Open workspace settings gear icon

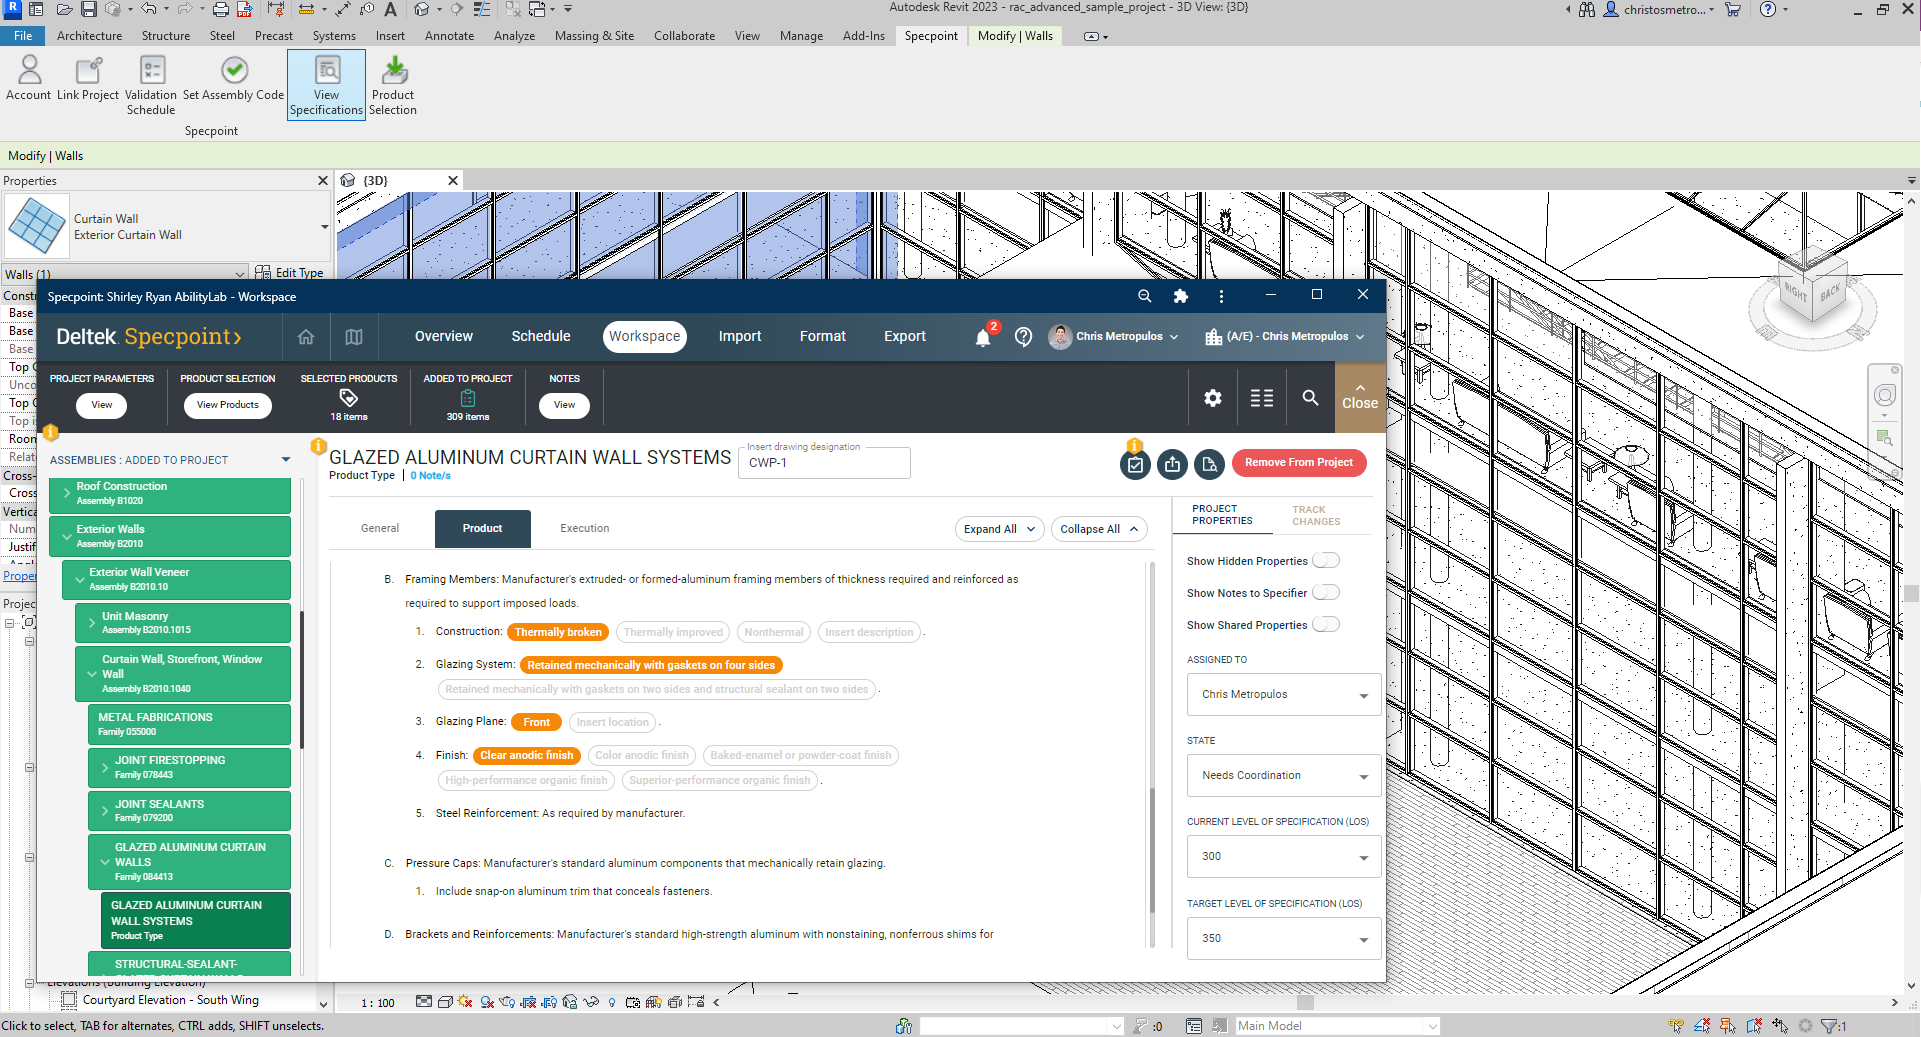1212,398
